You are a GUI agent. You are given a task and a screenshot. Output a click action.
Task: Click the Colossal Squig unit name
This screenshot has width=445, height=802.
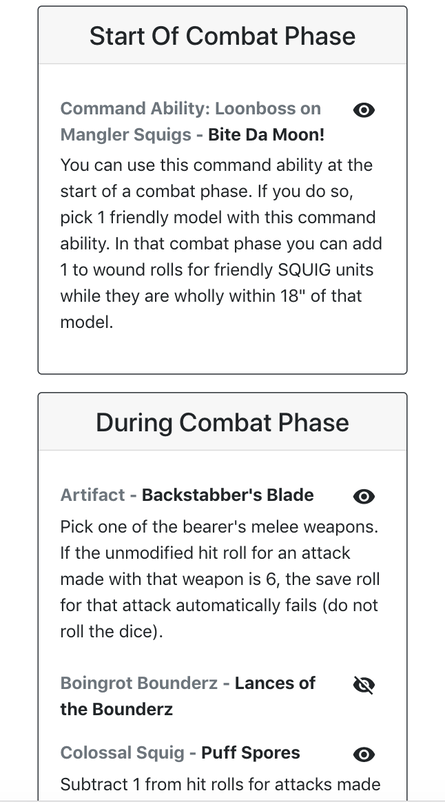coord(122,753)
